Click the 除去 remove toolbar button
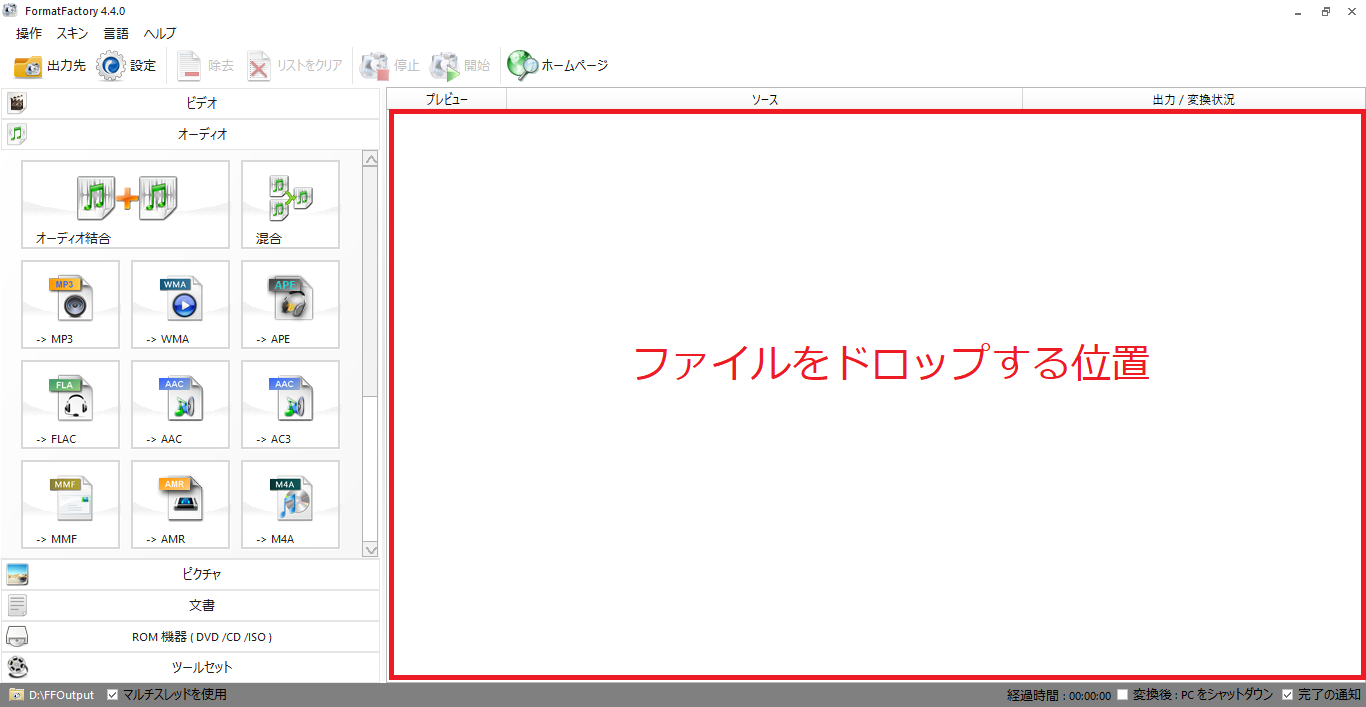Viewport: 1366px width, 707px height. tap(205, 66)
